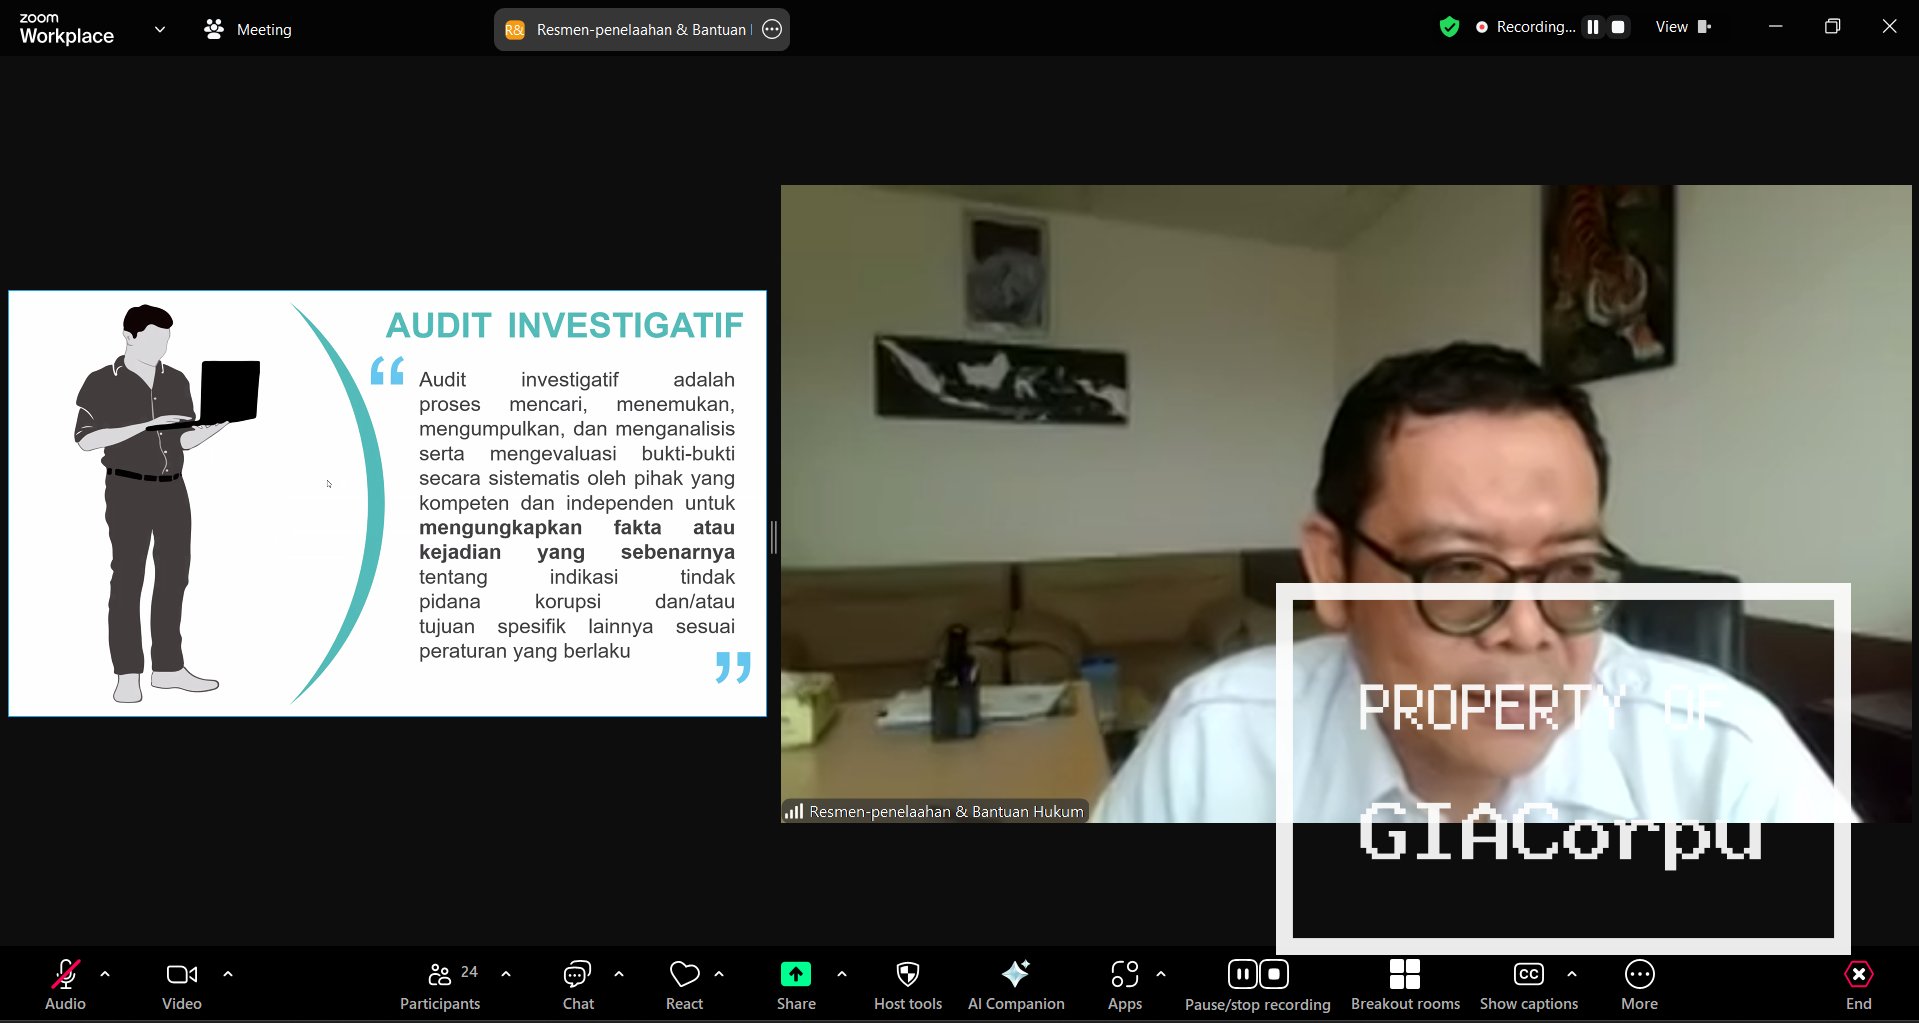Launch AI Companion
1919x1023 pixels.
(x=1015, y=985)
